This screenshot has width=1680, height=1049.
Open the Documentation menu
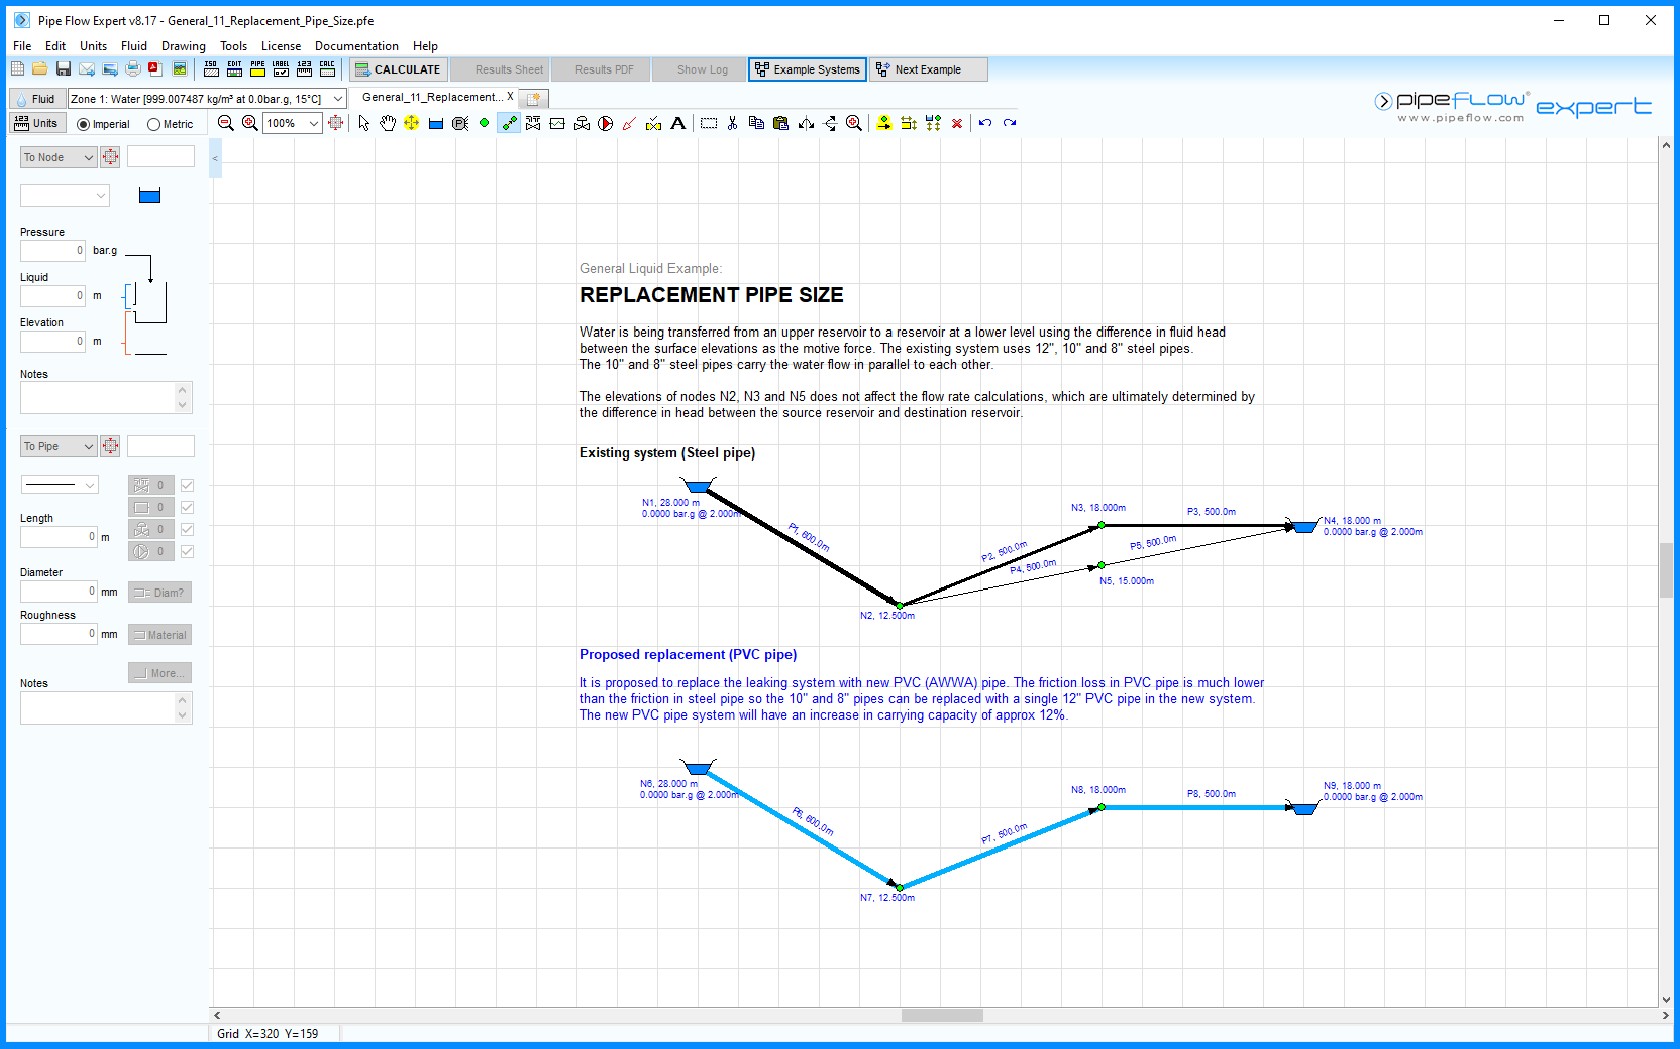pos(357,46)
